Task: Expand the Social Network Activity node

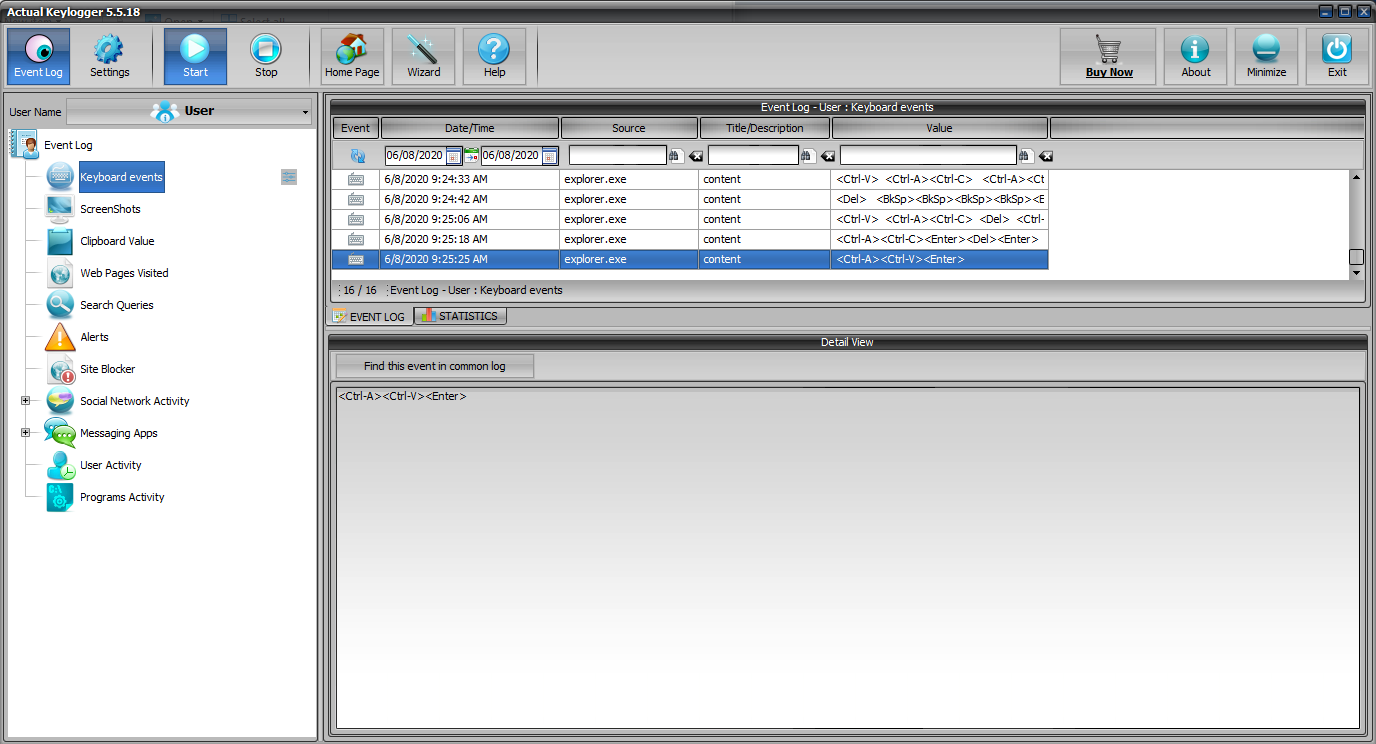Action: (25, 401)
